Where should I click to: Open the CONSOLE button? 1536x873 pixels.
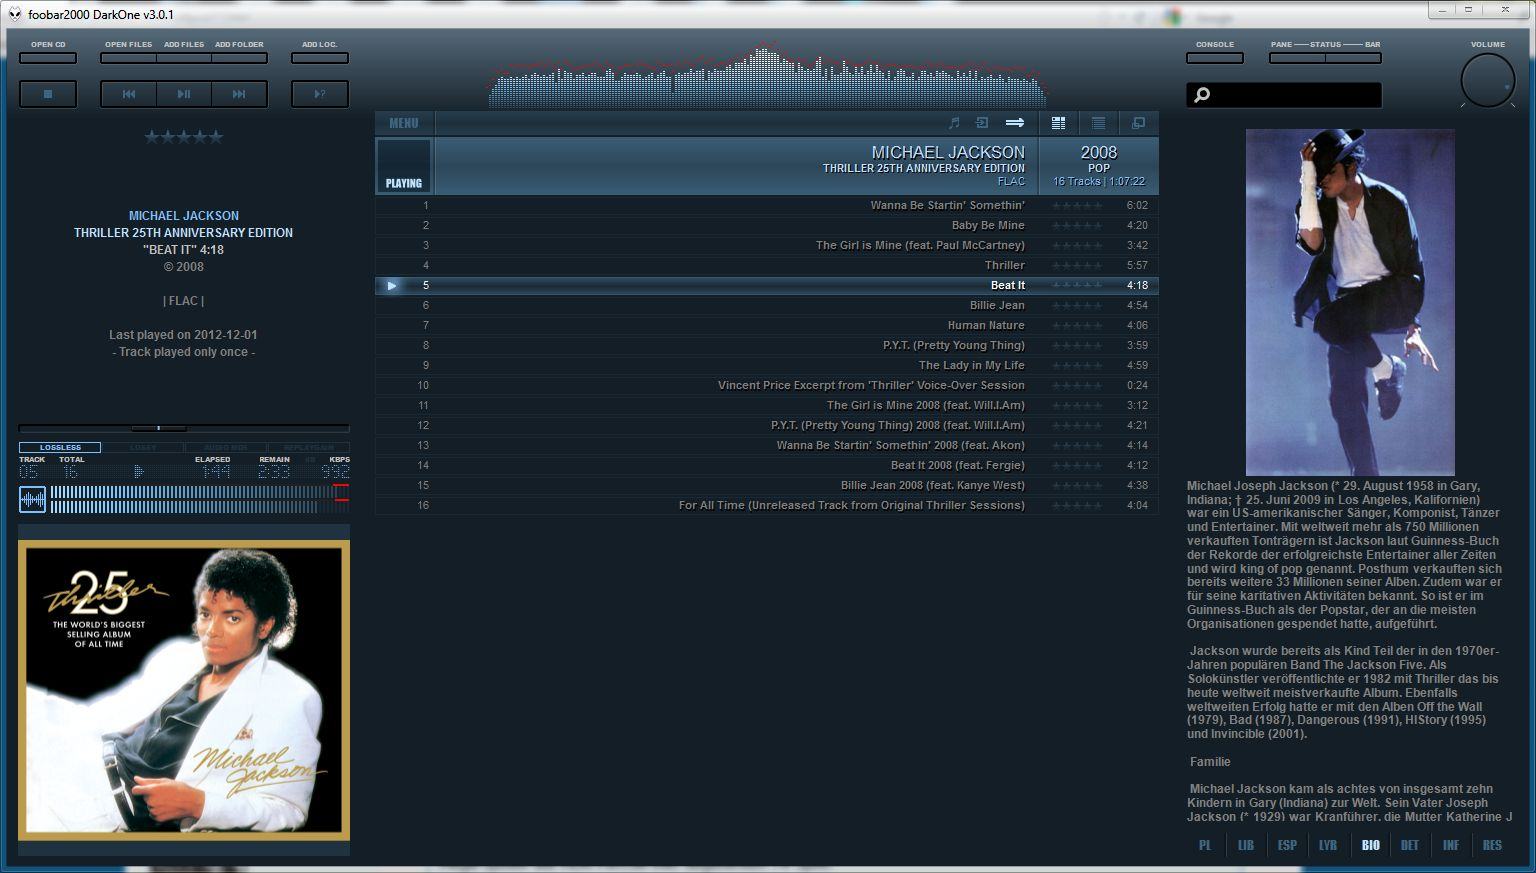1215,58
